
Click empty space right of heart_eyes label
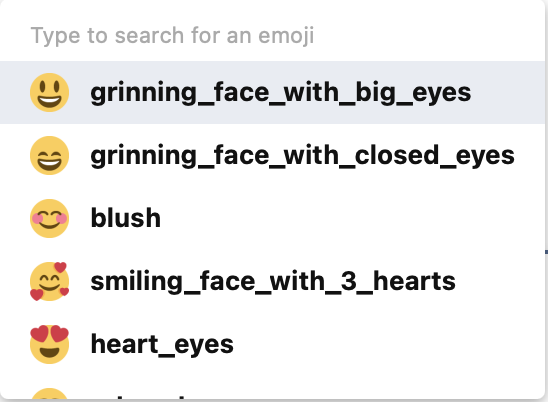click(384, 344)
